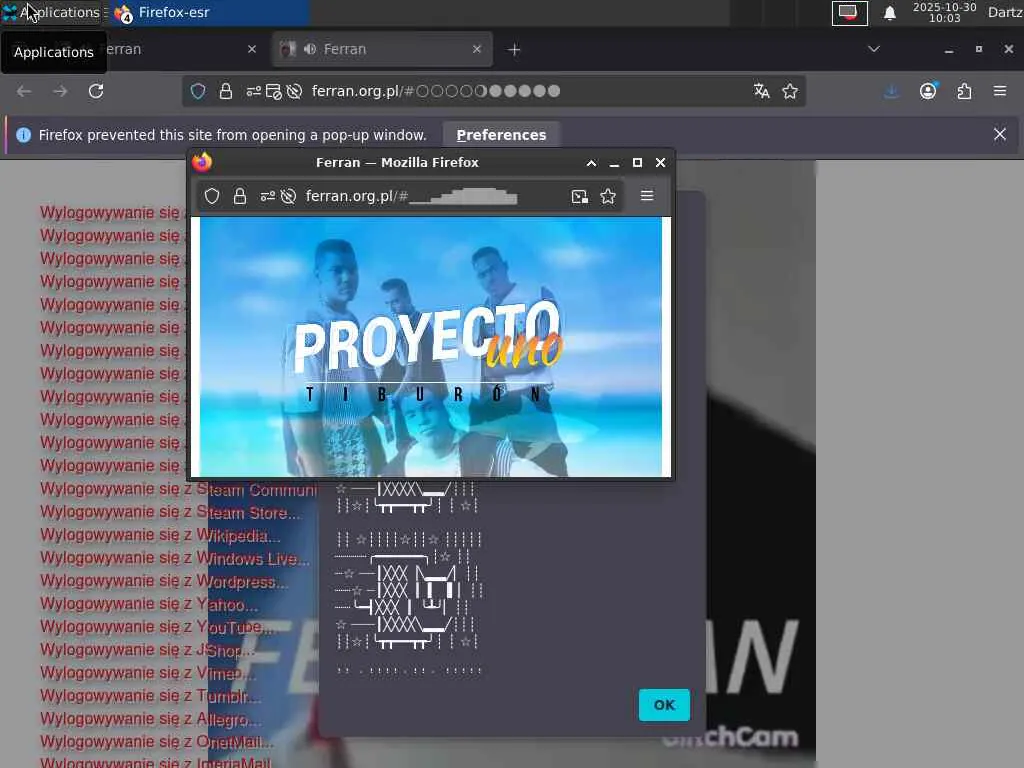Open pop-up blocker Preferences button
This screenshot has width=1024, height=768.
coord(501,135)
